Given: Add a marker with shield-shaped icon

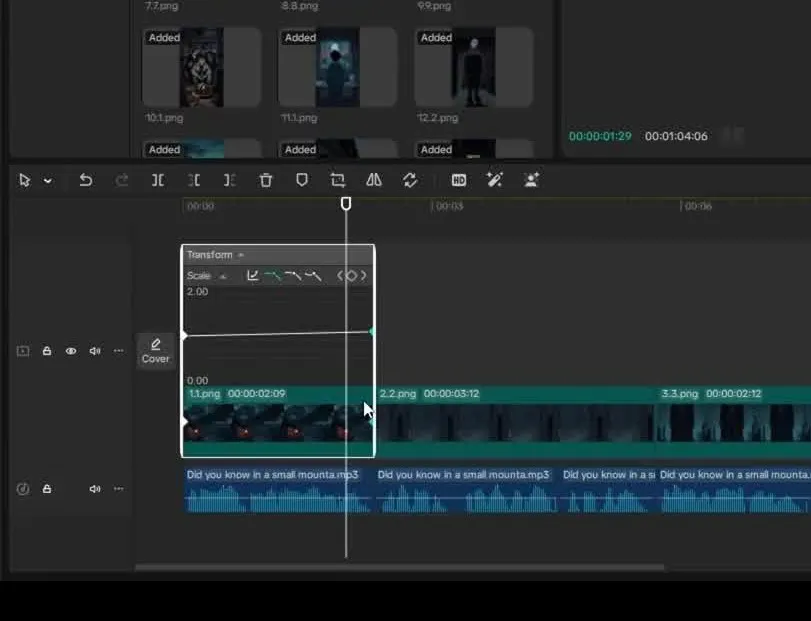Looking at the screenshot, I should (x=302, y=180).
